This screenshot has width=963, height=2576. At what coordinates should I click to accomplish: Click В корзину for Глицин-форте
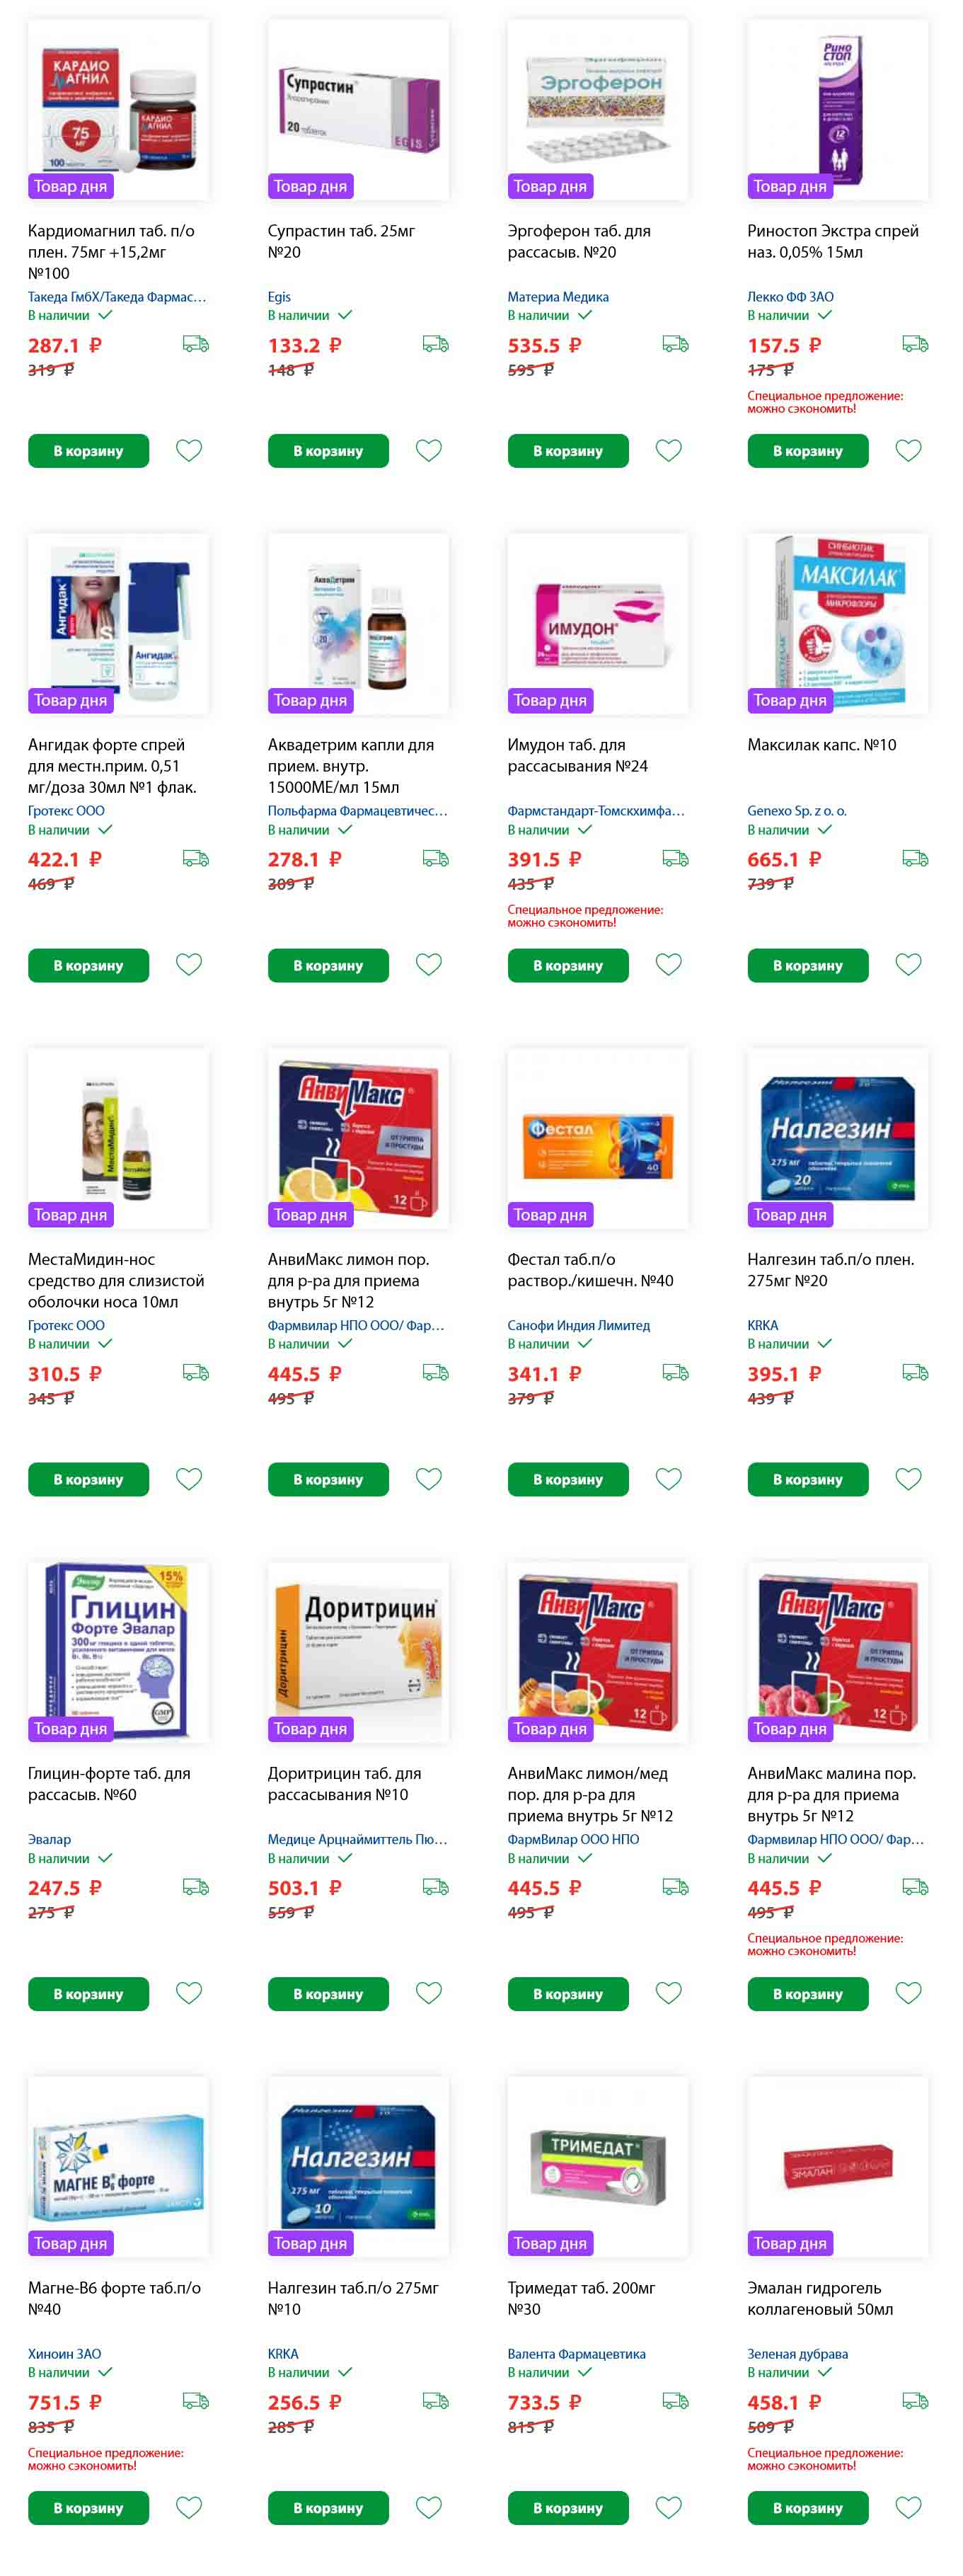coord(88,1993)
